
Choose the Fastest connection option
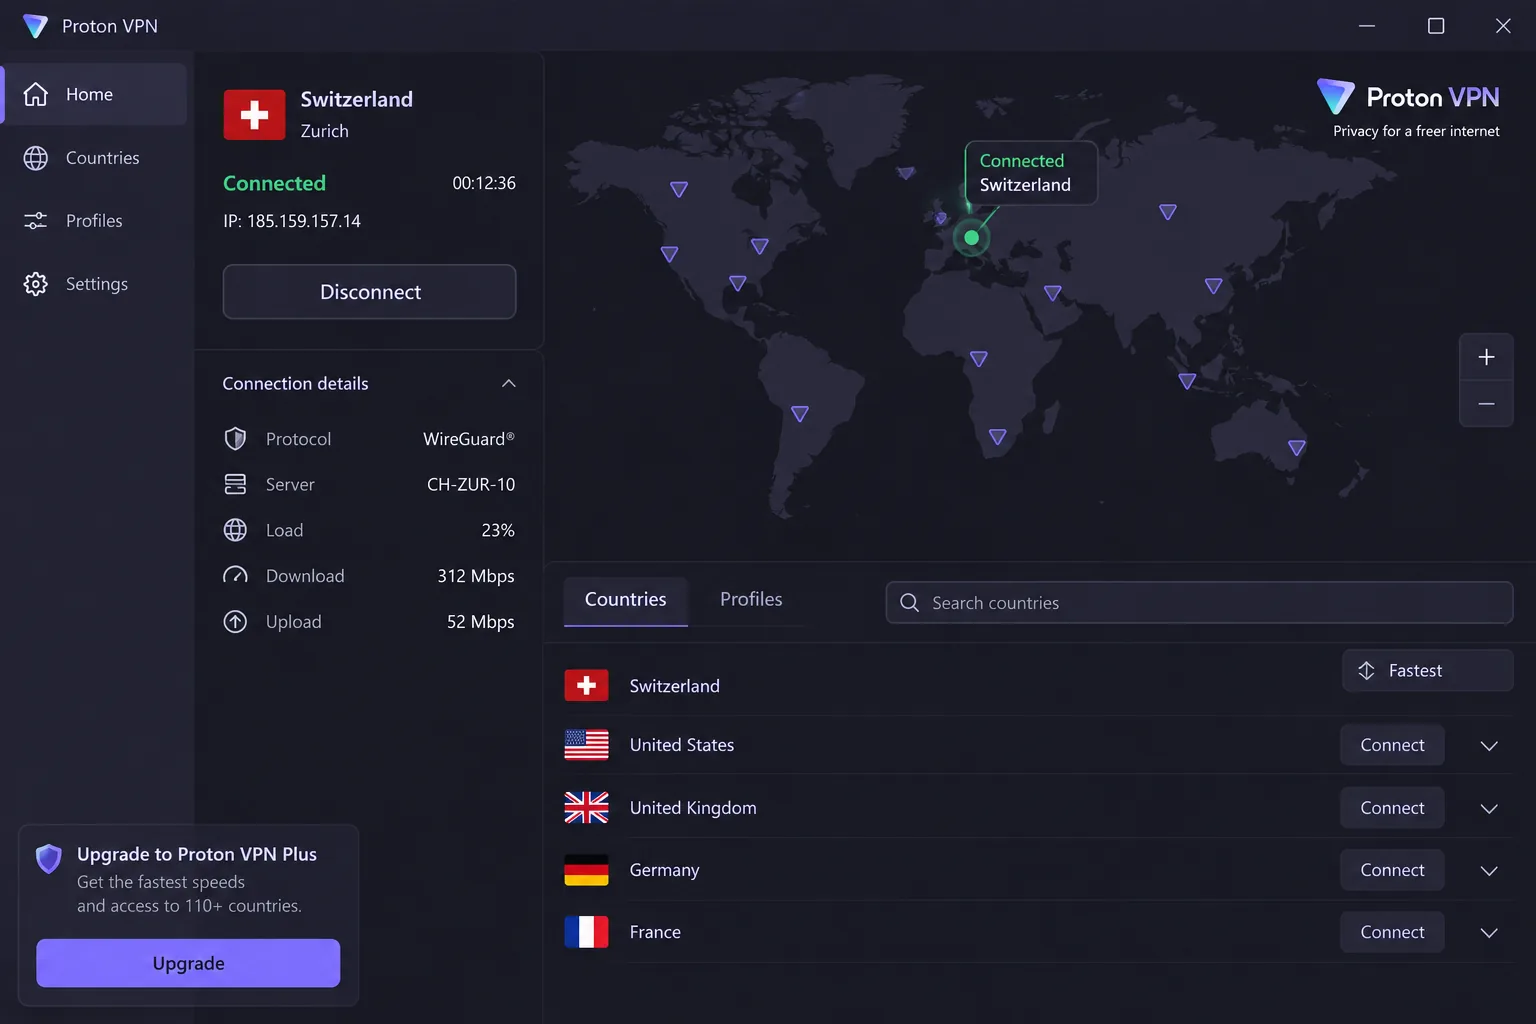click(1428, 671)
